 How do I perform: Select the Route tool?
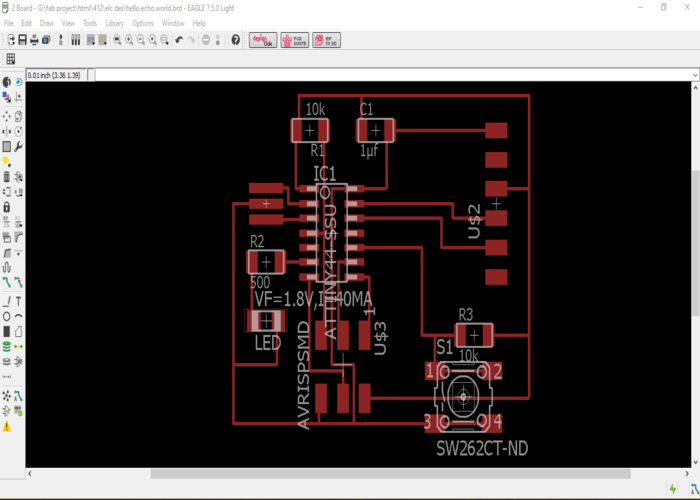click(7, 282)
